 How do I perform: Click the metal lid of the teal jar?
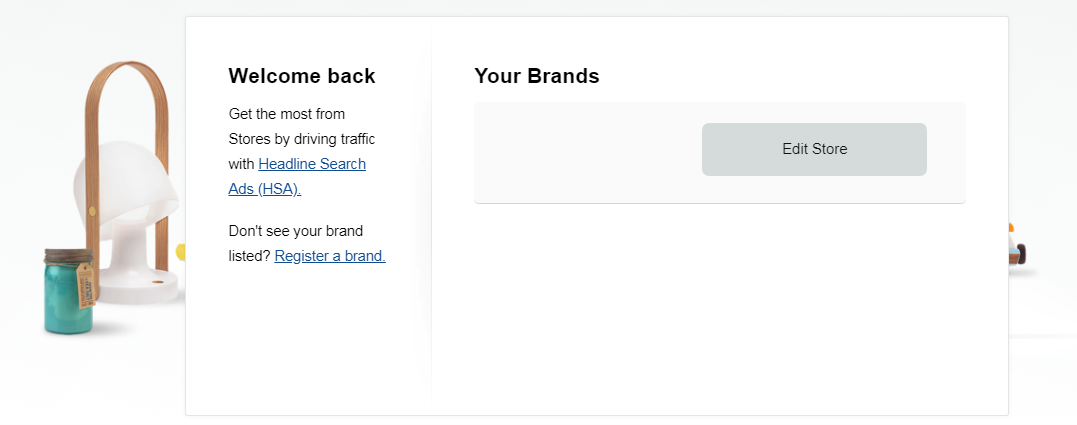(68, 256)
